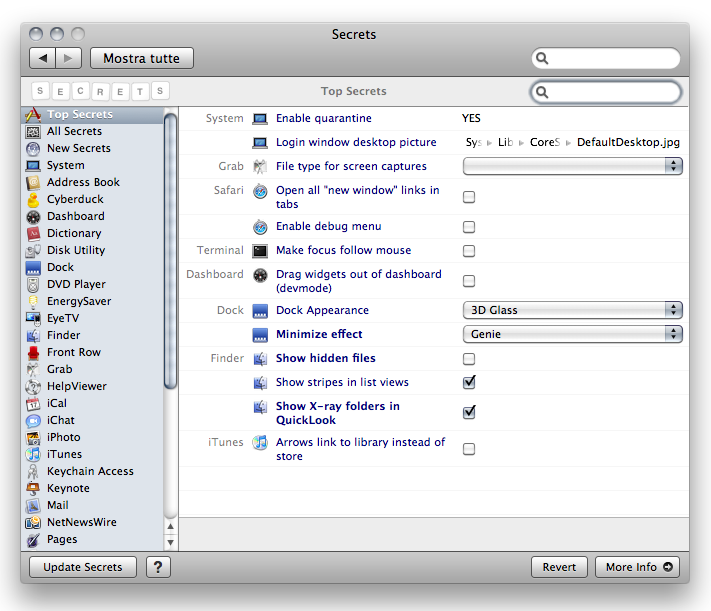The height and width of the screenshot is (611, 711).
Task: Click the Revert button
Action: coord(559,567)
